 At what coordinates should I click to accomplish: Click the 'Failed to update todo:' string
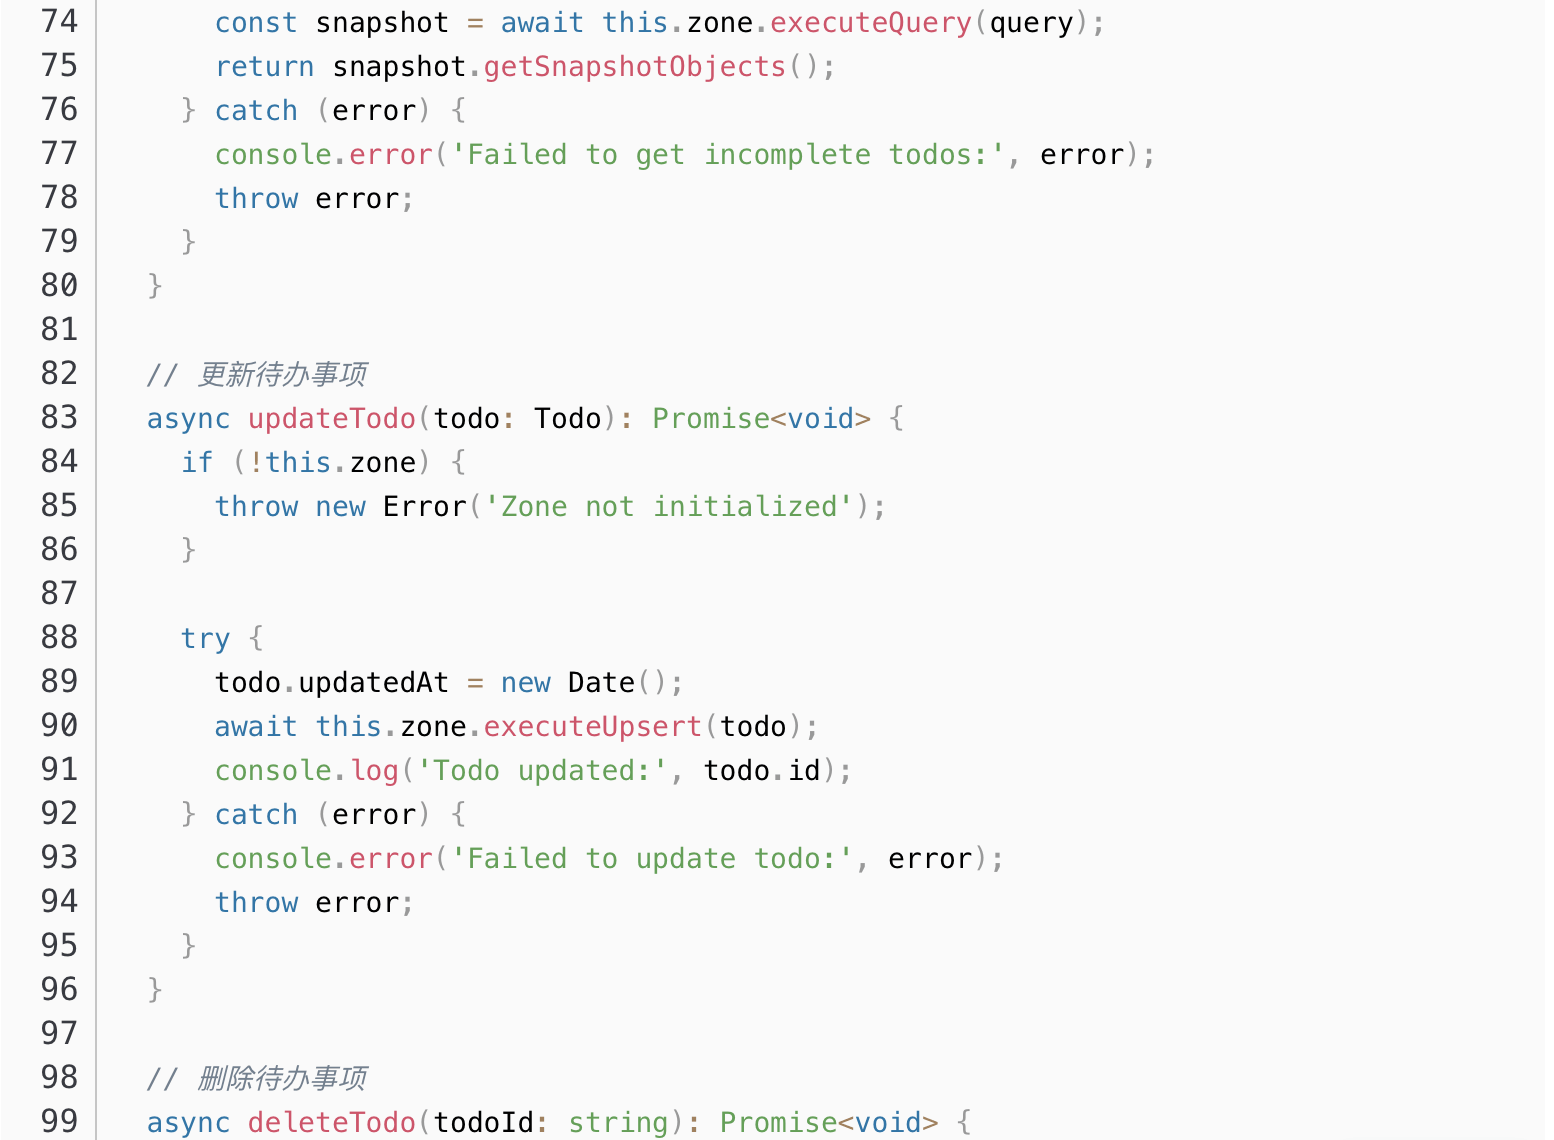point(651,858)
